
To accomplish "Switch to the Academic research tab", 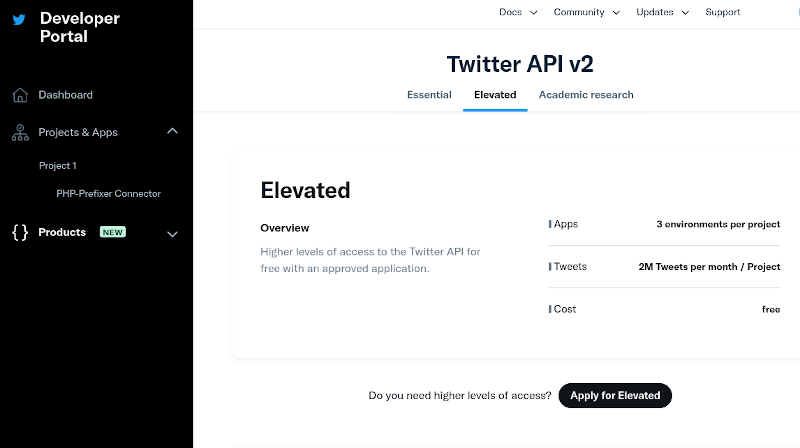I will 586,95.
